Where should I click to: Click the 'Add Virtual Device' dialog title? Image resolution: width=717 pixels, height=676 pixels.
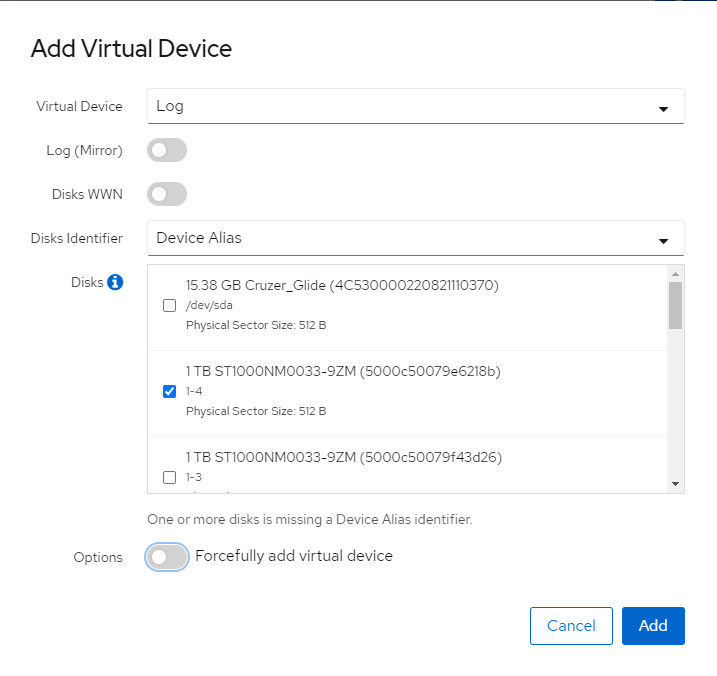[131, 48]
